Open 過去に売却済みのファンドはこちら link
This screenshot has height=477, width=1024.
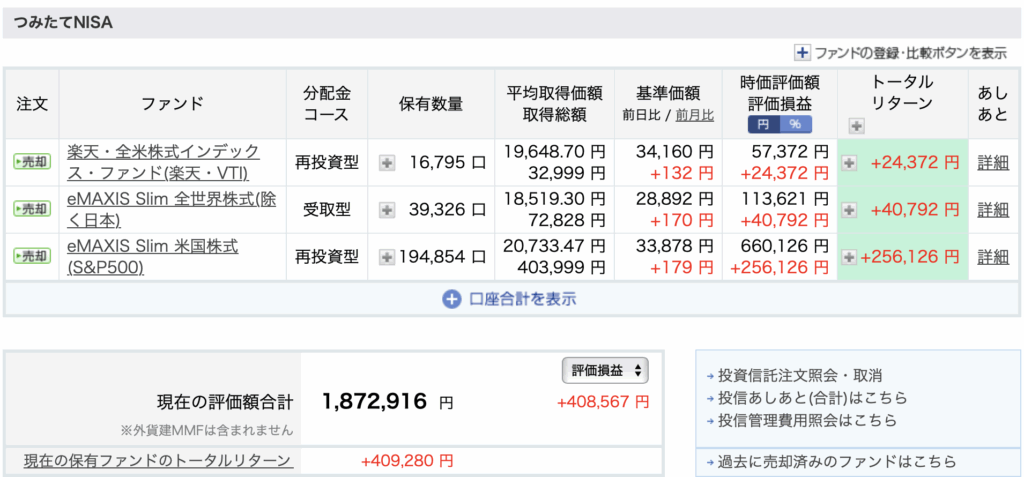(x=837, y=461)
